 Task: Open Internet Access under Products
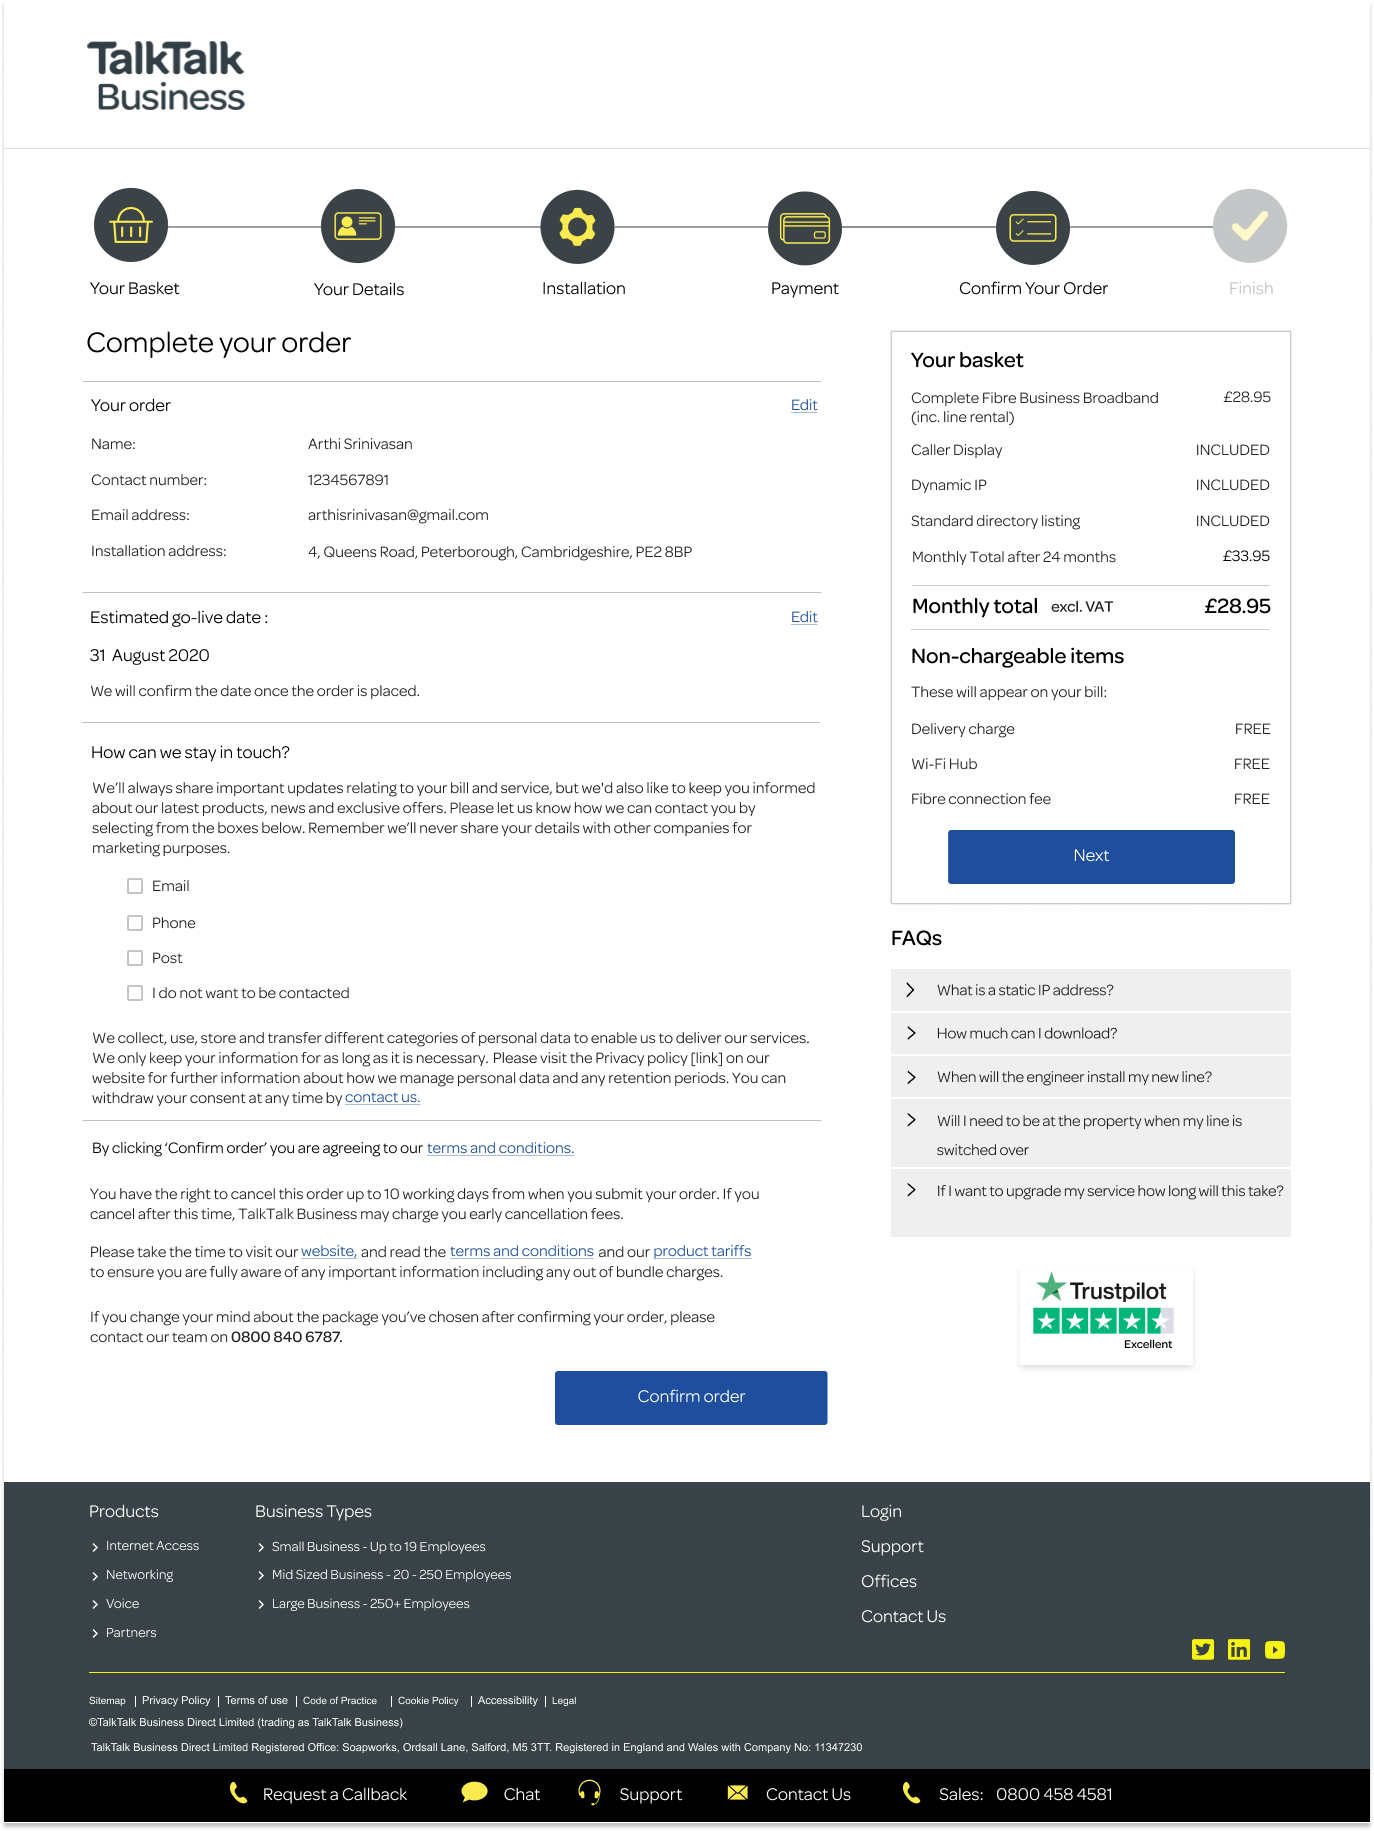[x=152, y=1546]
